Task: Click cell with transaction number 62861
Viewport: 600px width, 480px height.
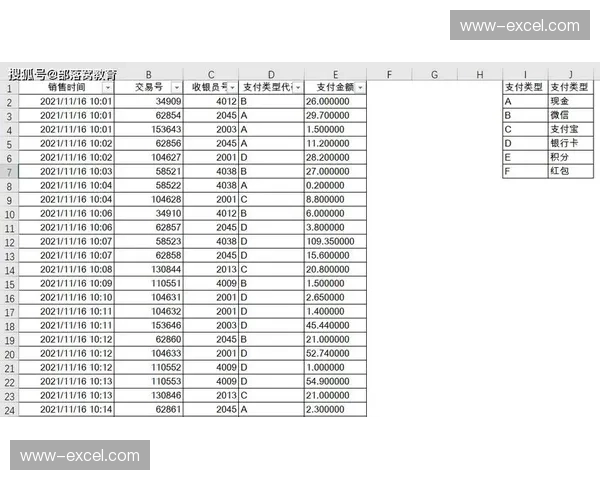Action: point(148,410)
